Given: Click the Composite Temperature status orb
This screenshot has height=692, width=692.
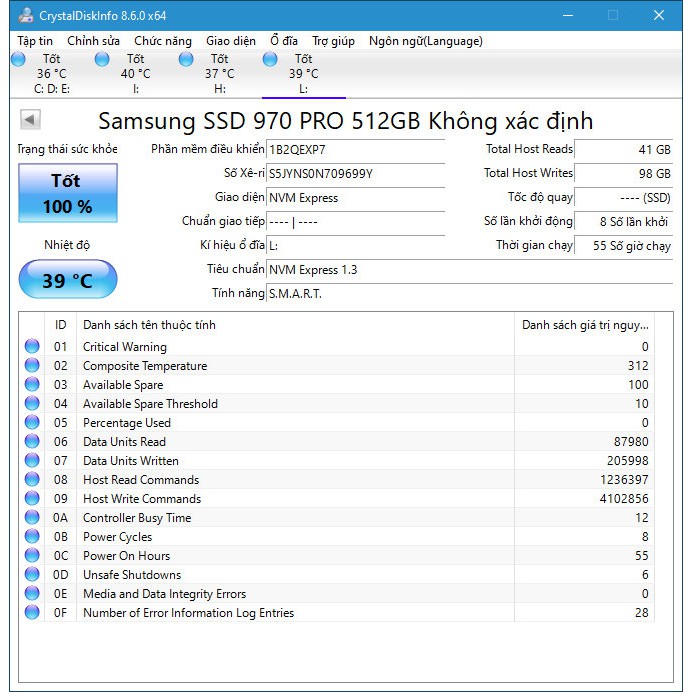Looking at the screenshot, I should click(32, 365).
